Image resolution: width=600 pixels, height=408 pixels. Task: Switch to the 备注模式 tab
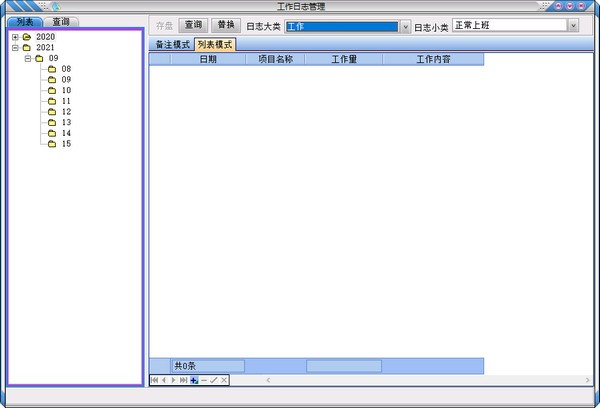click(x=172, y=45)
